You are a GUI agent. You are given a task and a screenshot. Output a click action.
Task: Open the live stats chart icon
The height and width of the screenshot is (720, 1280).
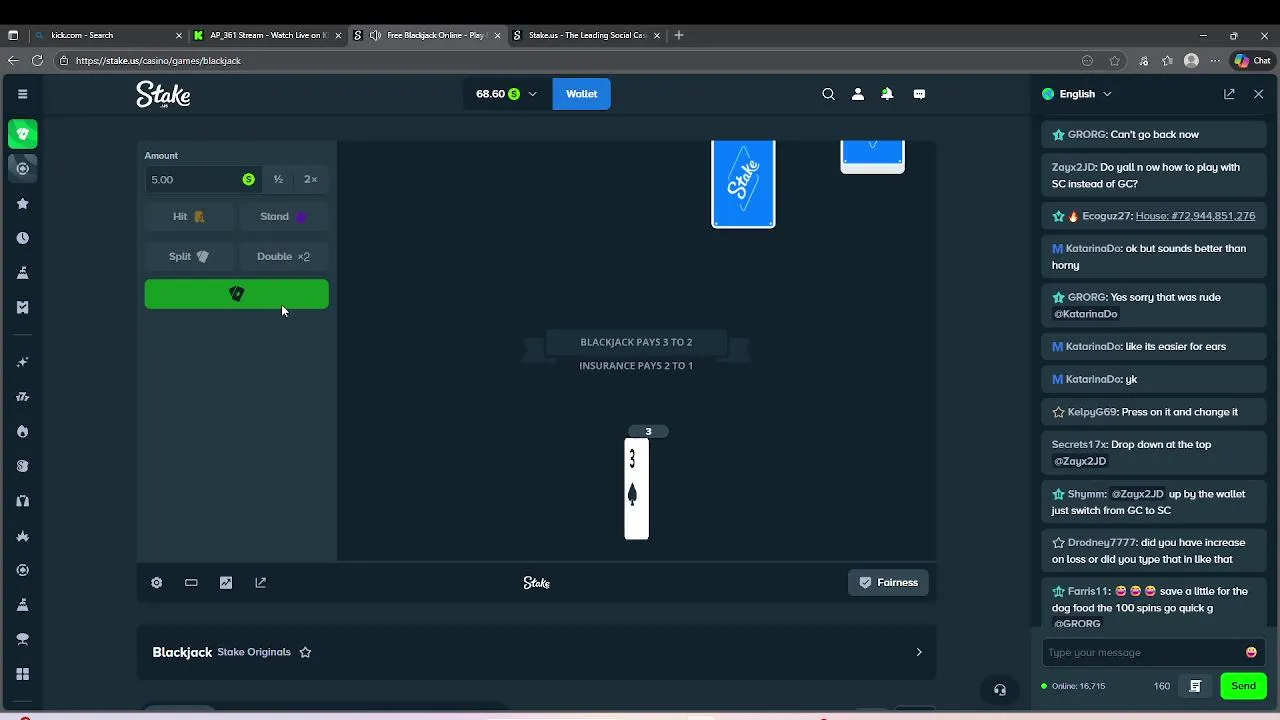click(226, 582)
